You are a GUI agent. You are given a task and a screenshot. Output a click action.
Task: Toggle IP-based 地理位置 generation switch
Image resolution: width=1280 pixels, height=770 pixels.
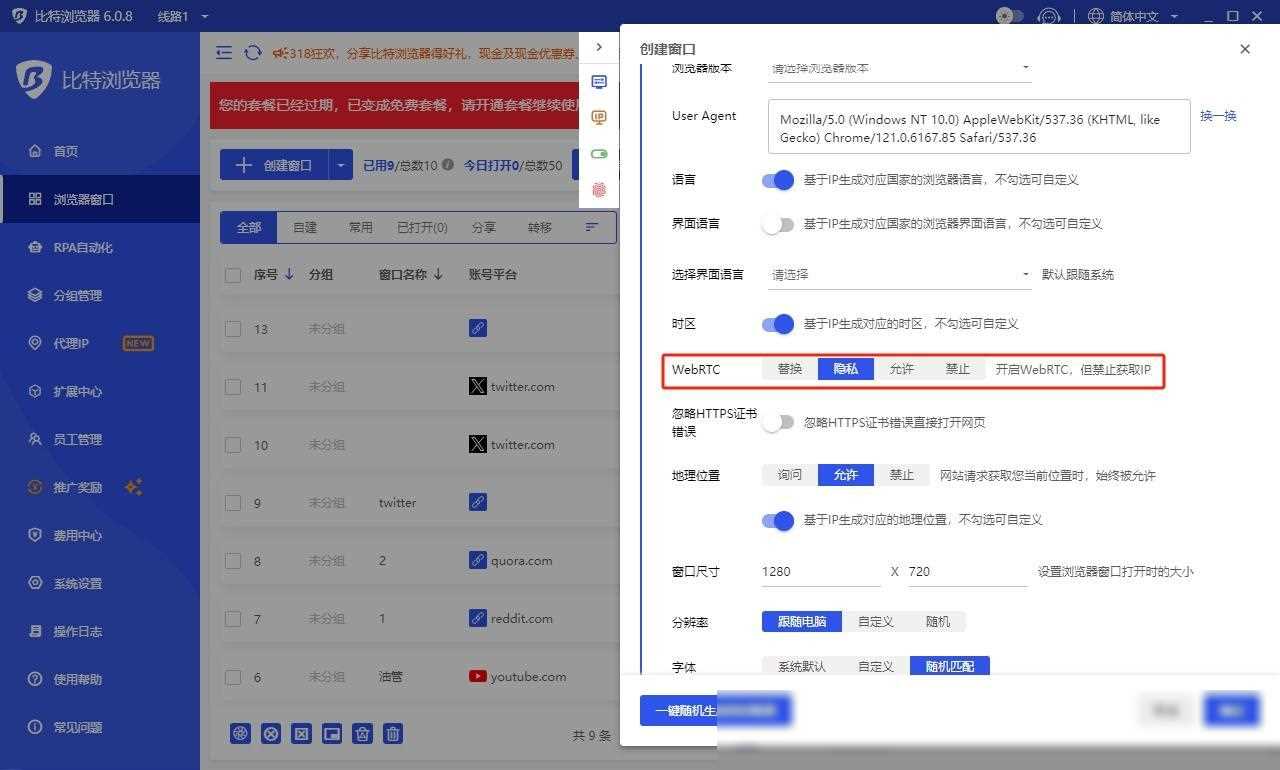tap(778, 520)
